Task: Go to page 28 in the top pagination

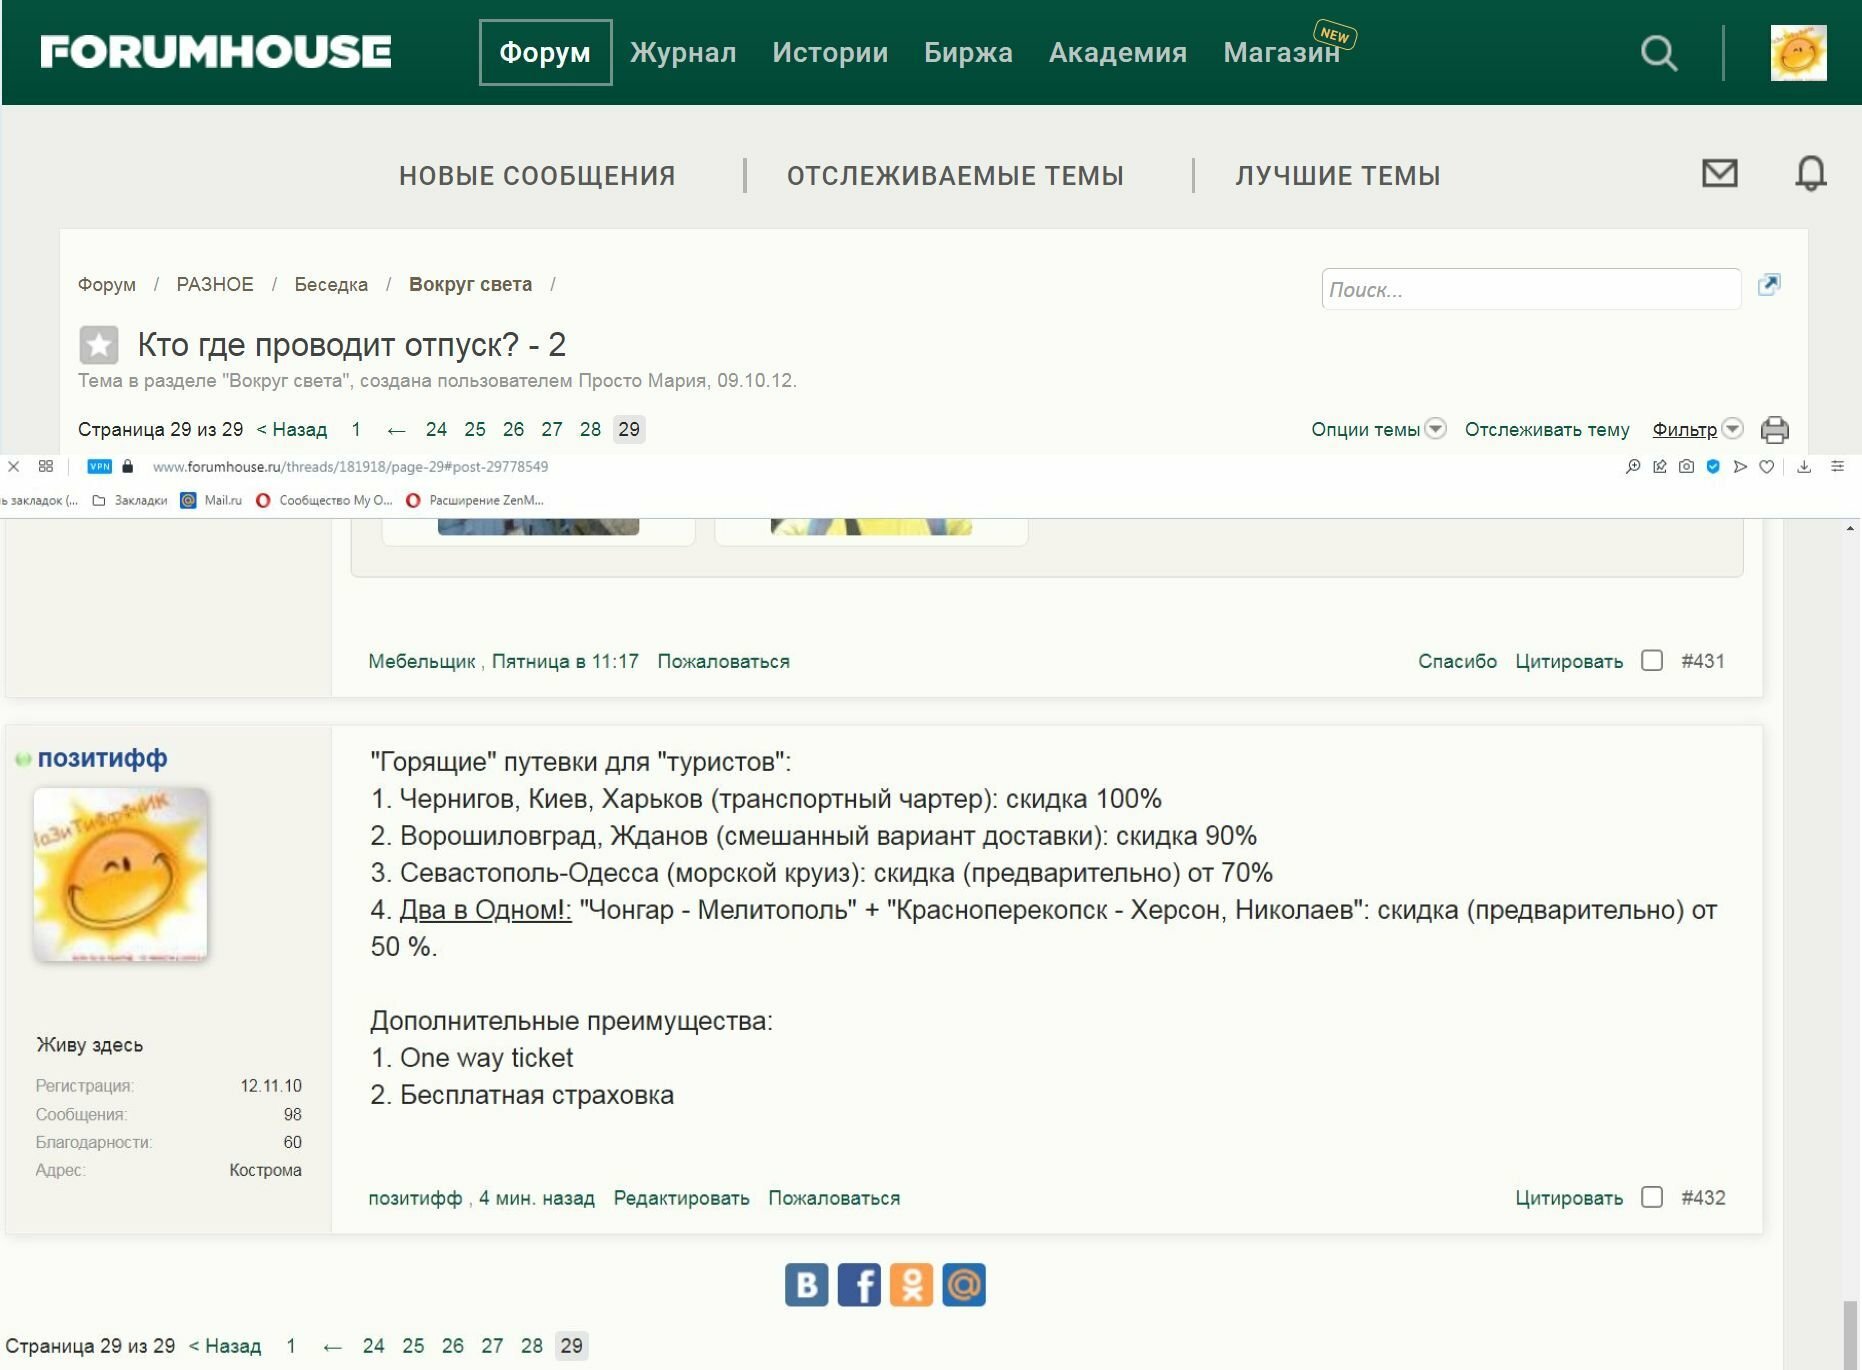Action: [590, 429]
